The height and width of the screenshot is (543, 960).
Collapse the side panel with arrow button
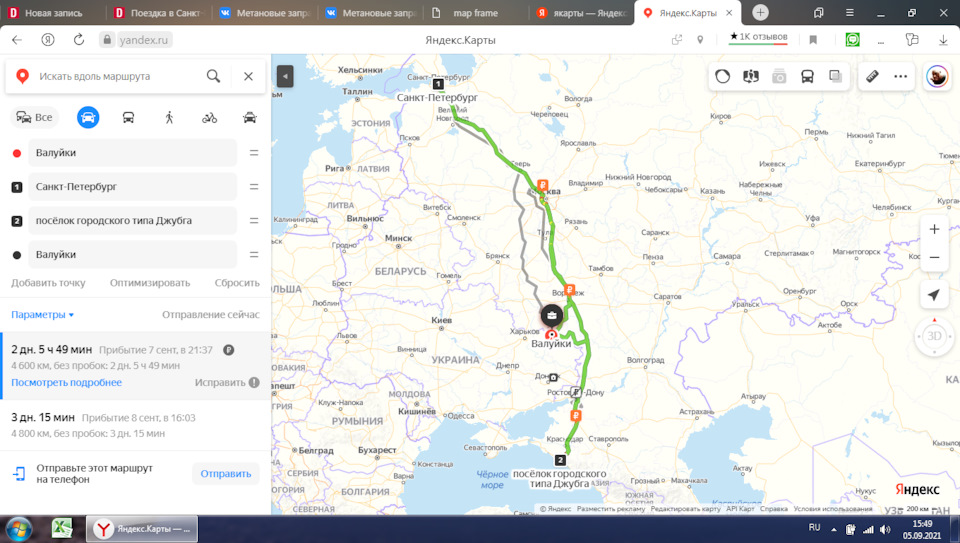285,77
